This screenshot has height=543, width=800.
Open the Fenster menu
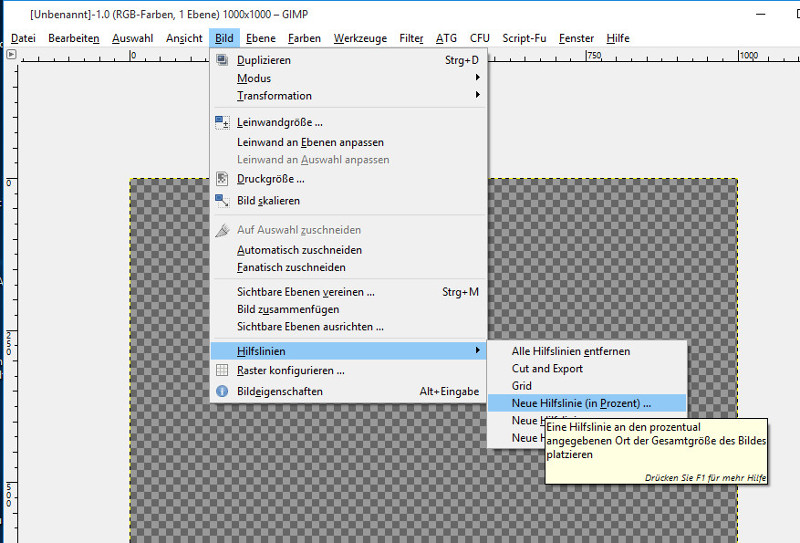pos(576,38)
